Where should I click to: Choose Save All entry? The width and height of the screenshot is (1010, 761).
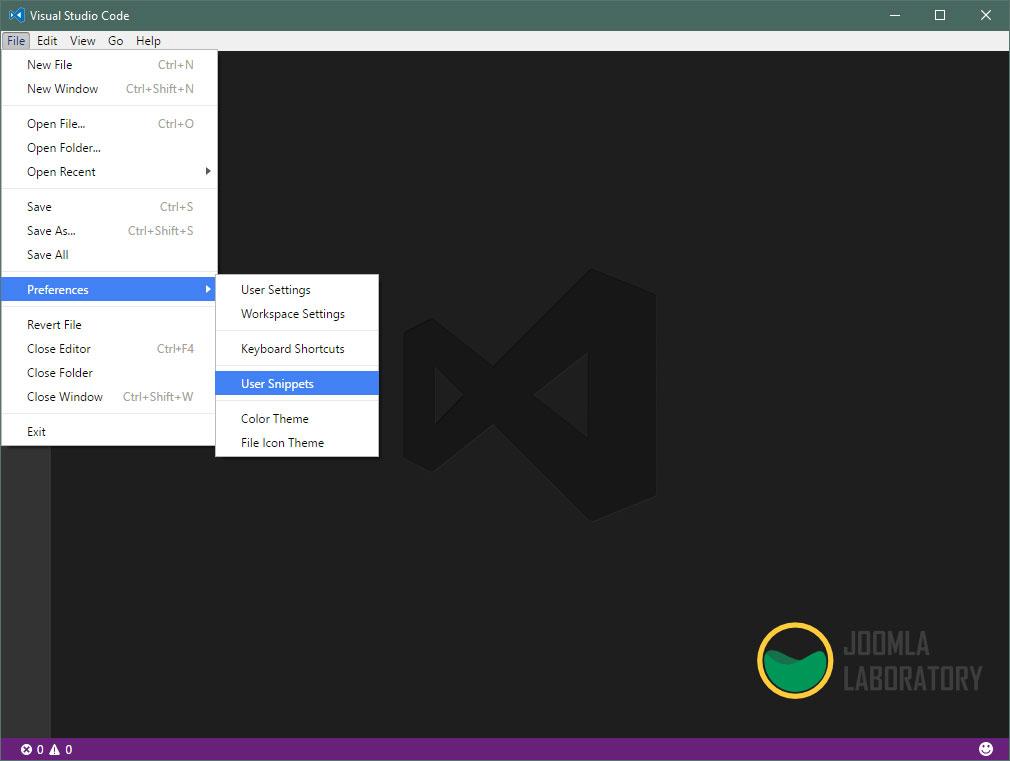click(110, 255)
